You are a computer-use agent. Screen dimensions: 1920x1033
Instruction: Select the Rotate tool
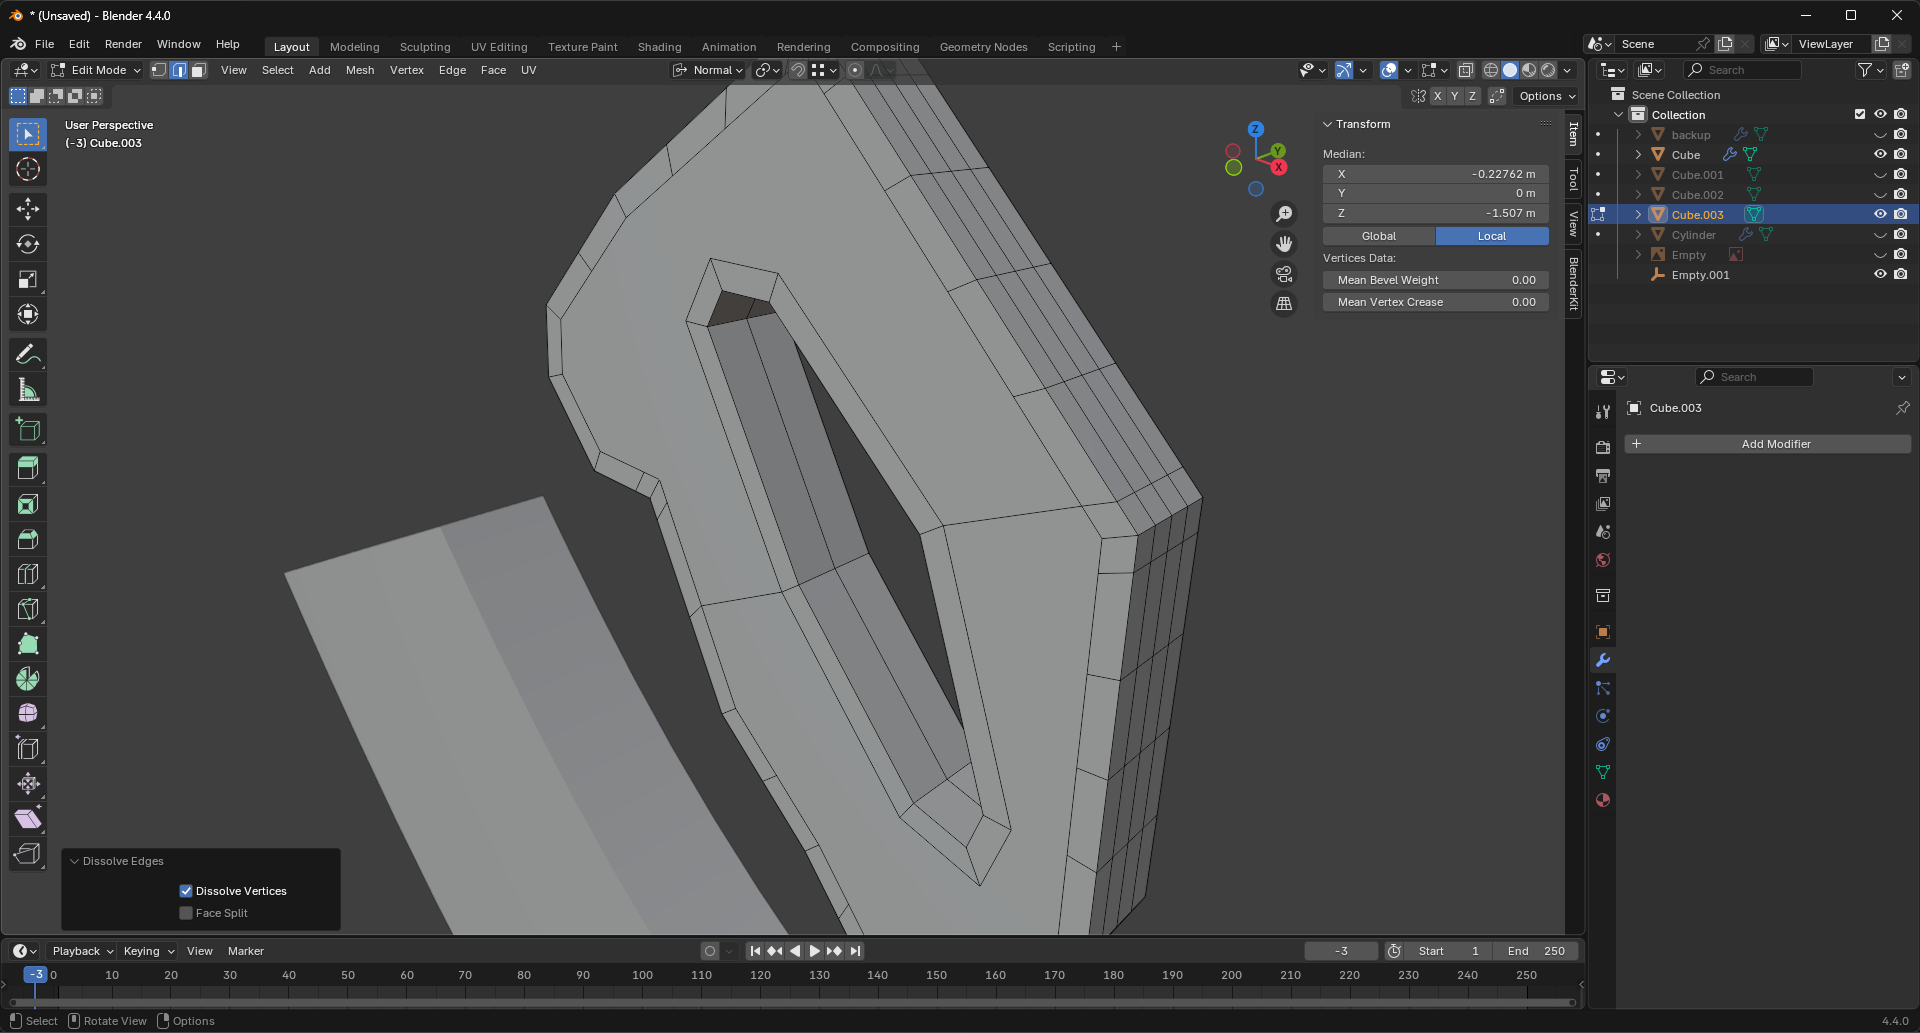tap(28, 244)
